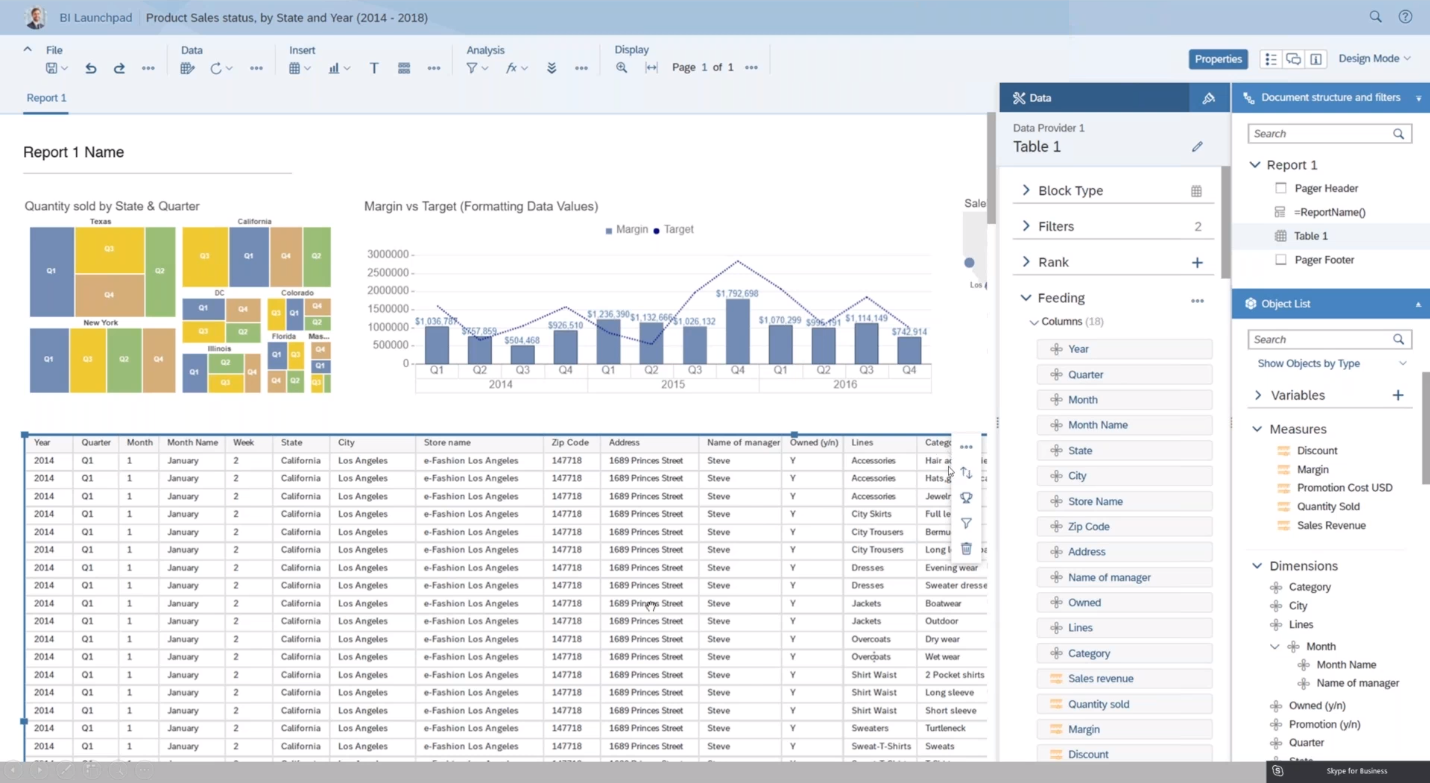Screen dimensions: 1430x783
Task: Open the paintbrush format tab in the build panel
Action: click(x=1208, y=98)
